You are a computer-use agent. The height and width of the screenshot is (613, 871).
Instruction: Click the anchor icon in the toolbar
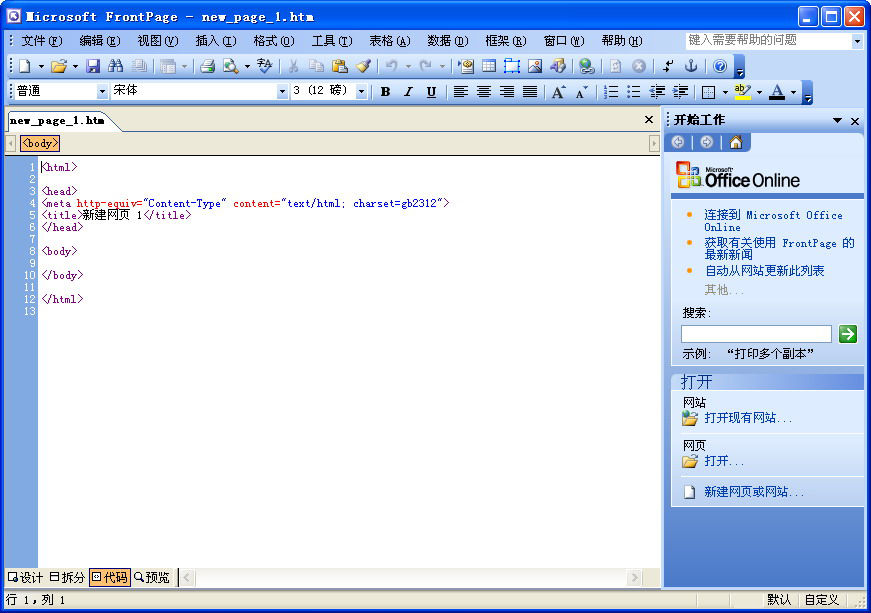coord(691,67)
